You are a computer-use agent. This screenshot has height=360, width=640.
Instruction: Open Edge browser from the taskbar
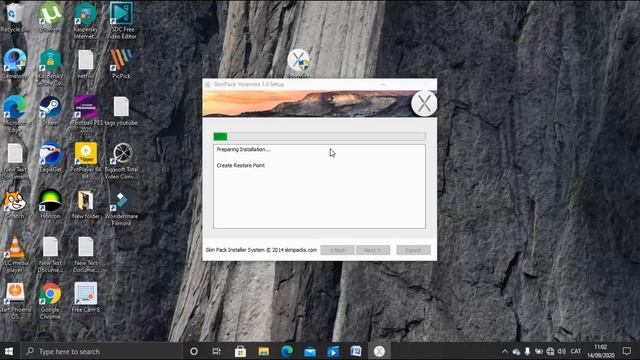tap(287, 351)
